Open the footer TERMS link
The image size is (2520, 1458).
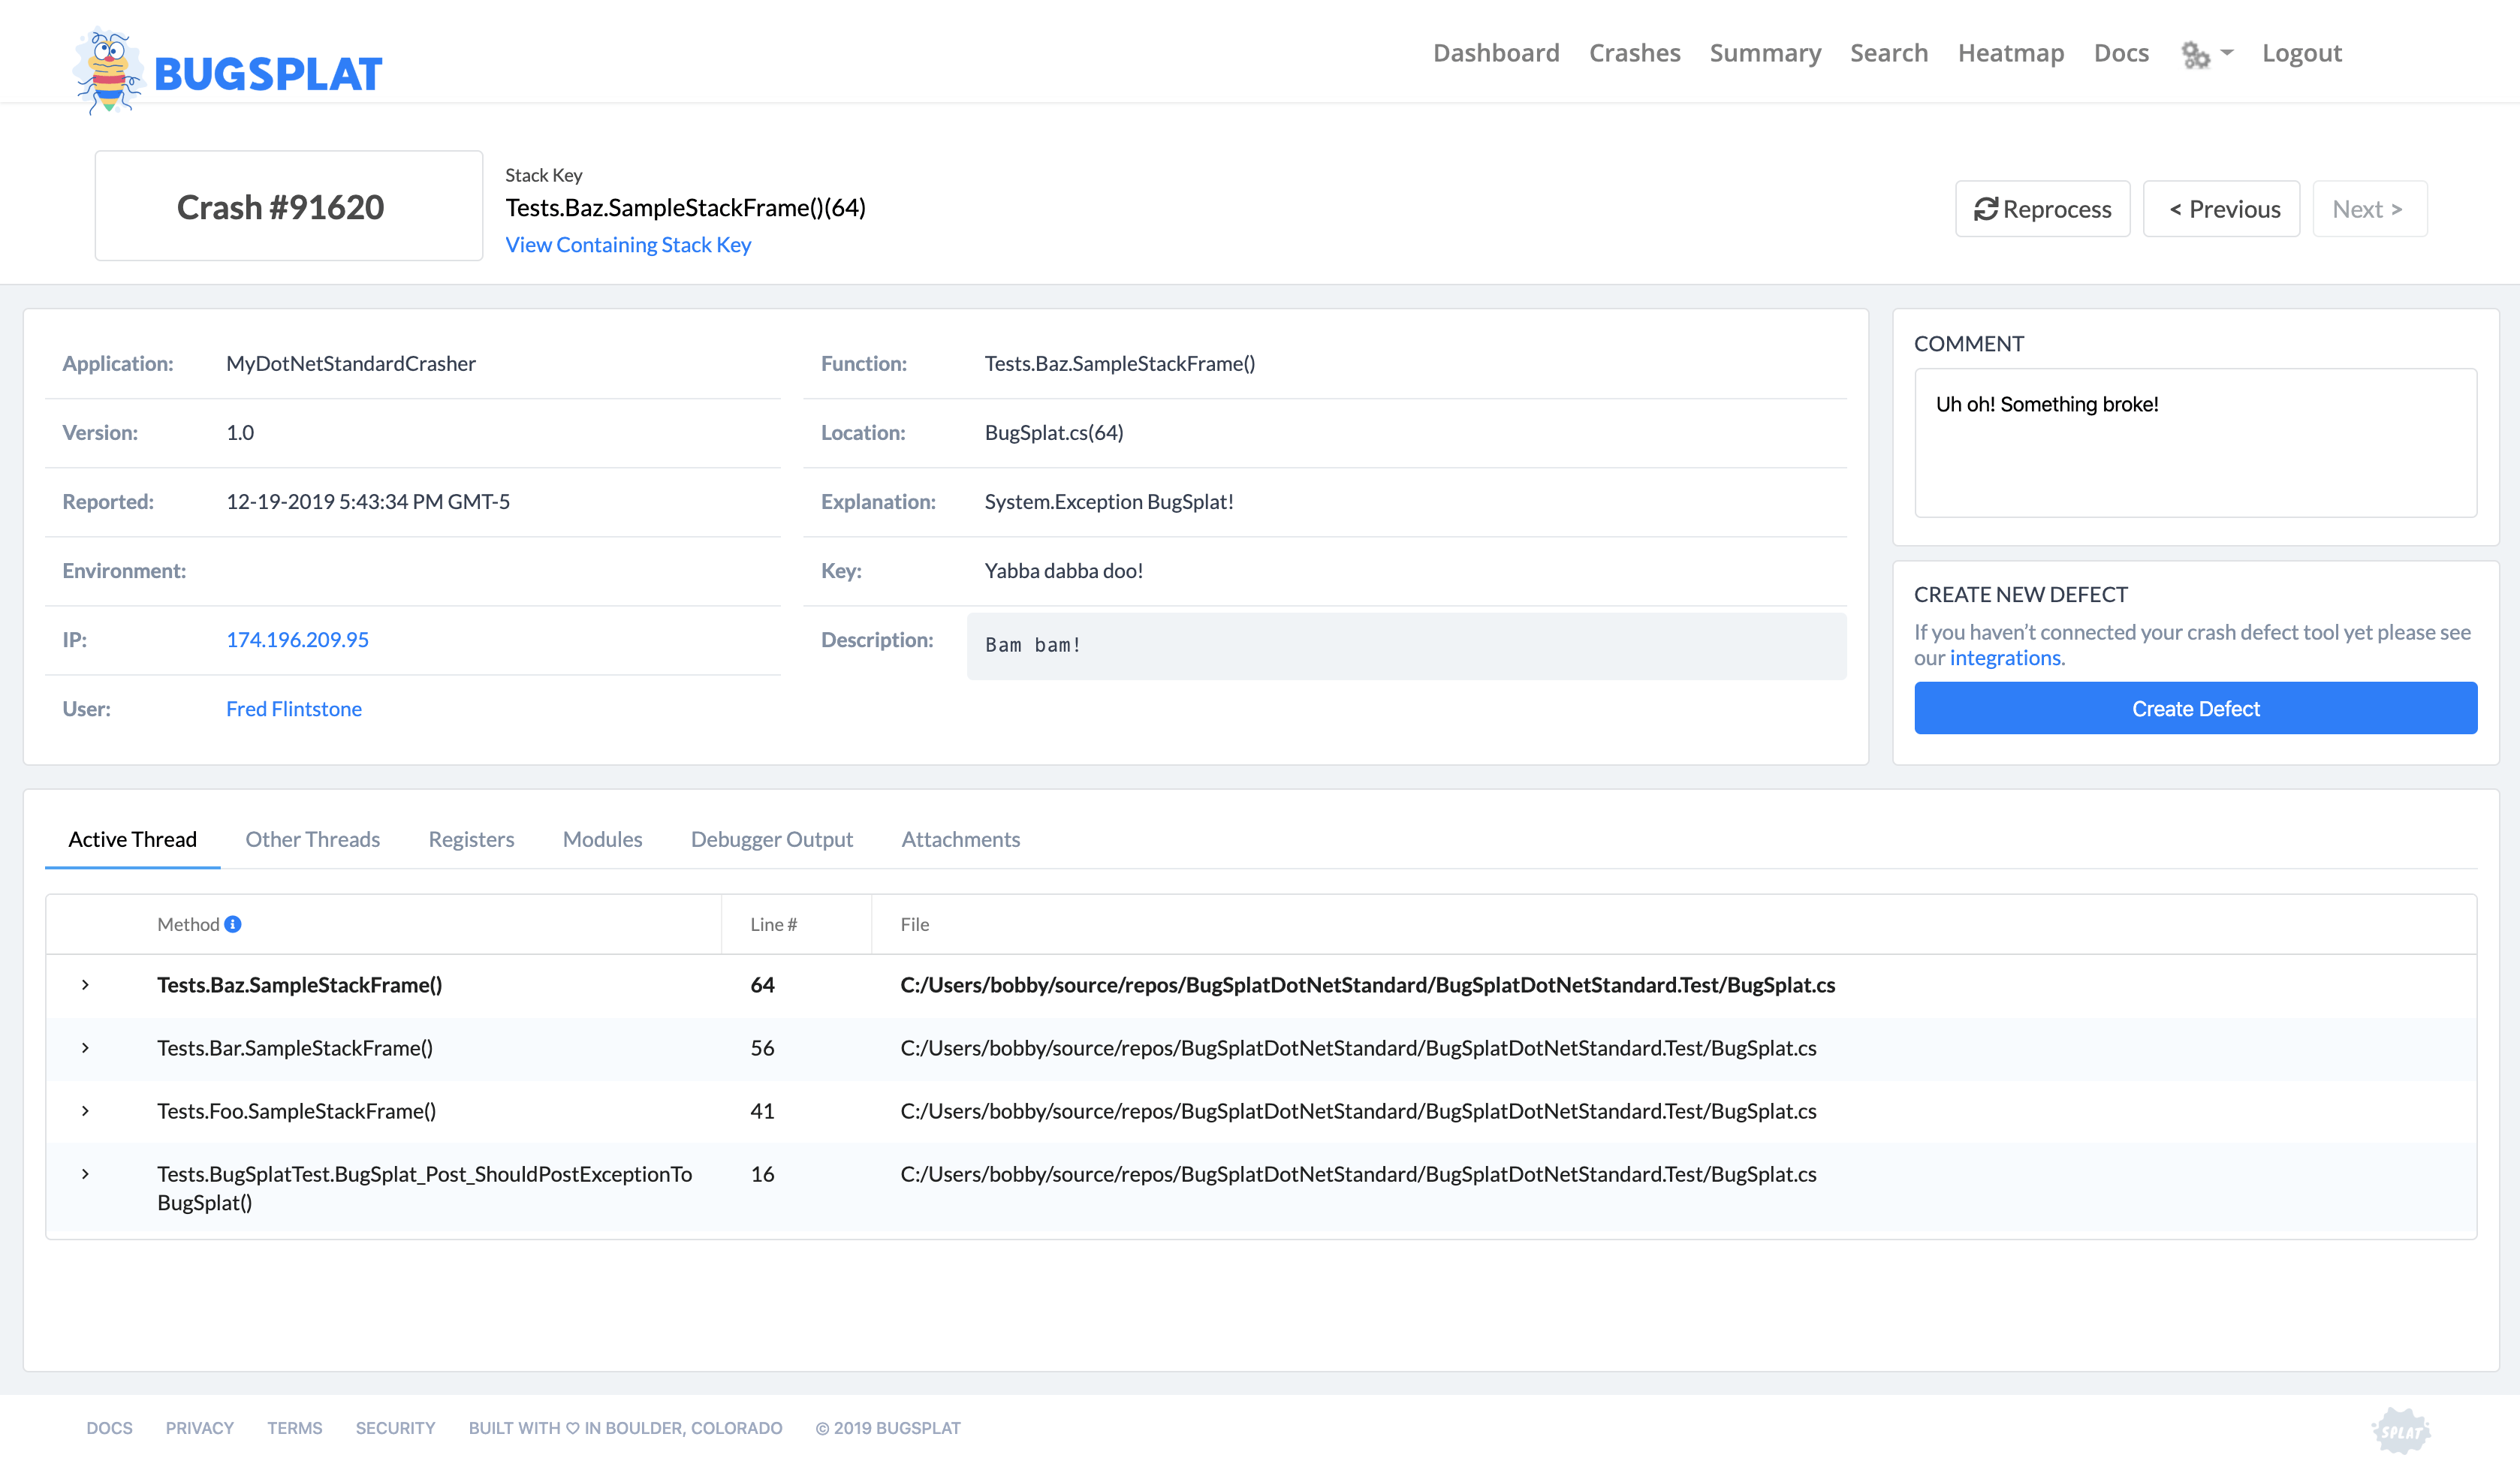click(x=294, y=1428)
